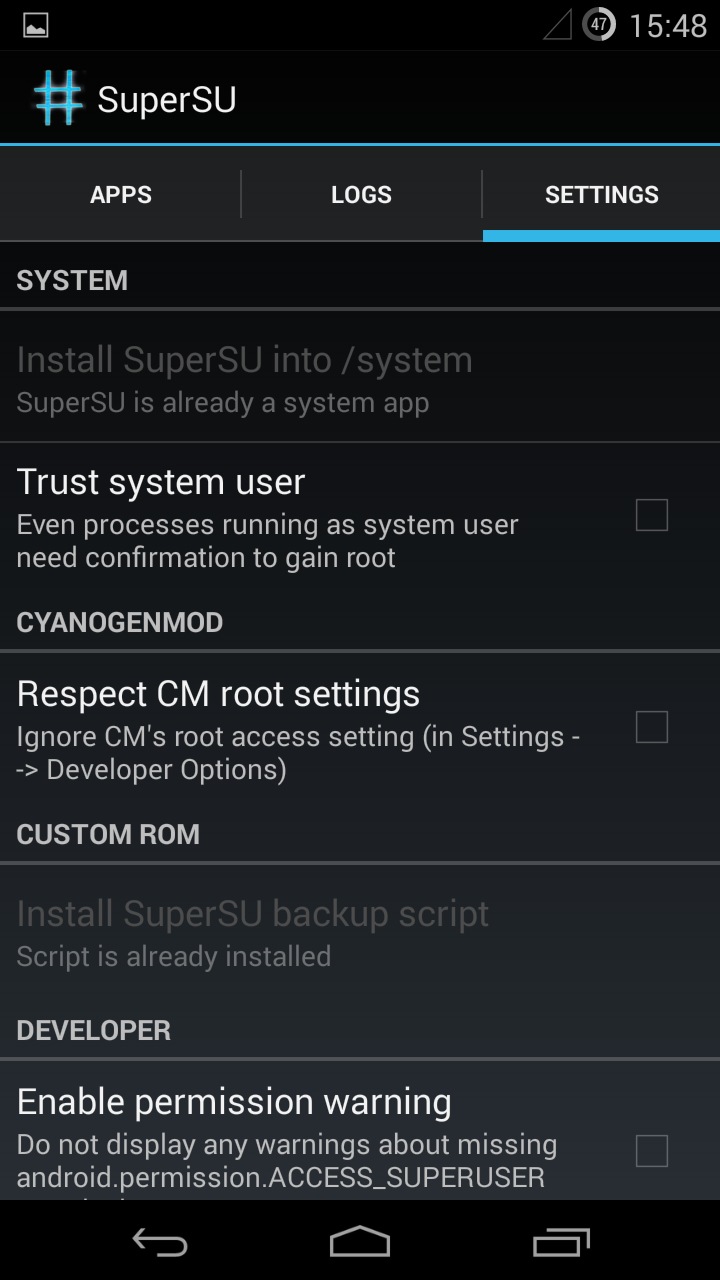720x1280 pixels.
Task: Tap the SuperSU hash logo icon
Action: point(58,99)
